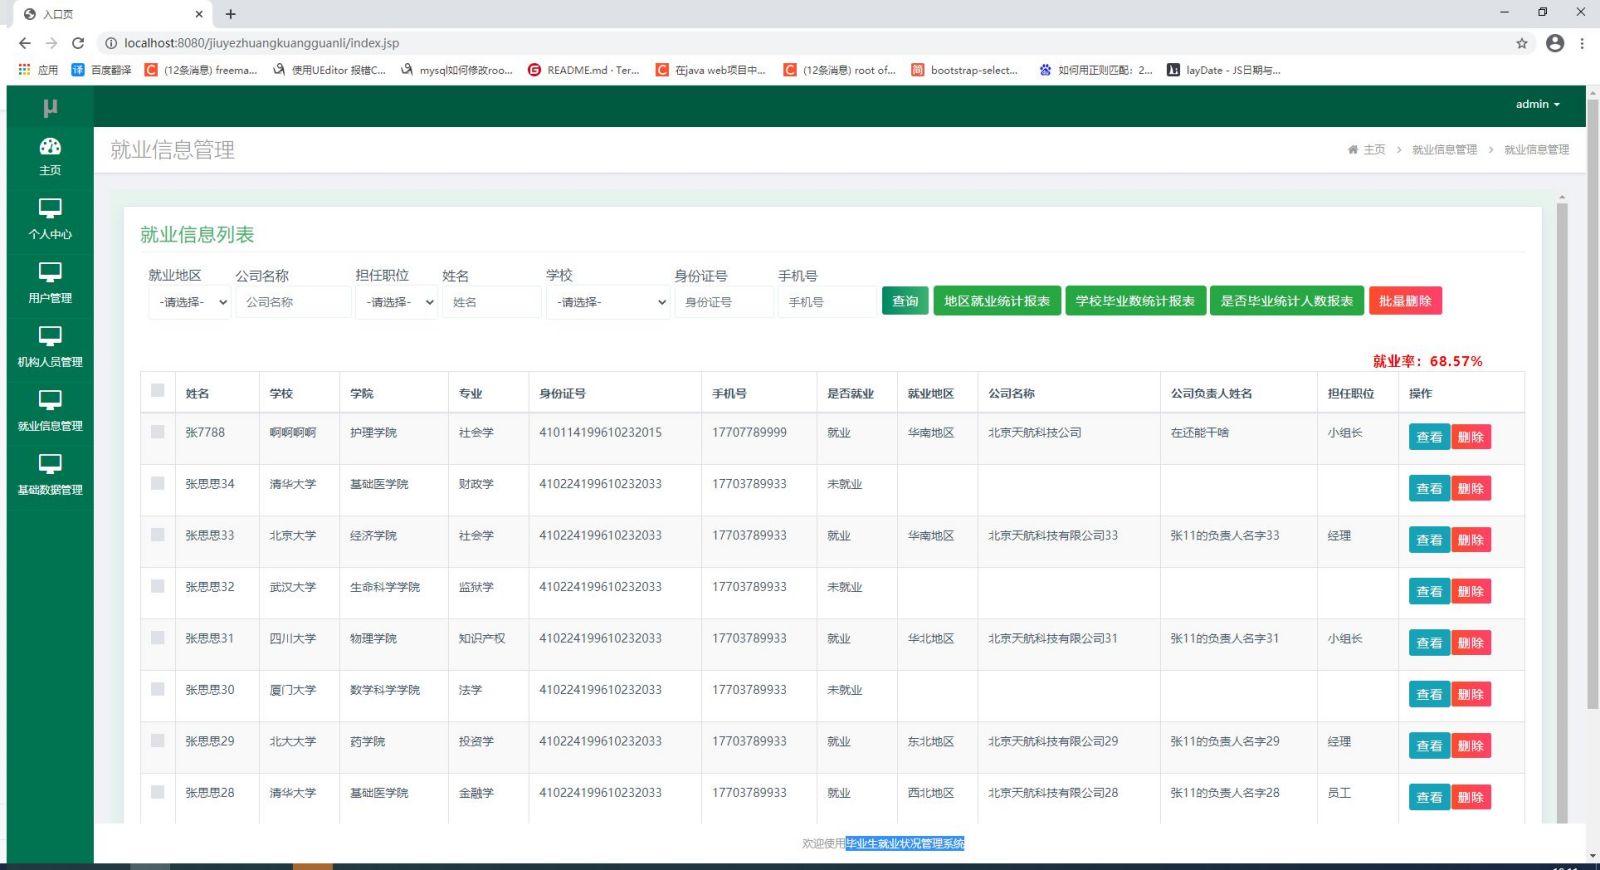Bookmark this page with star icon
The height and width of the screenshot is (870, 1600).
[x=1522, y=43]
